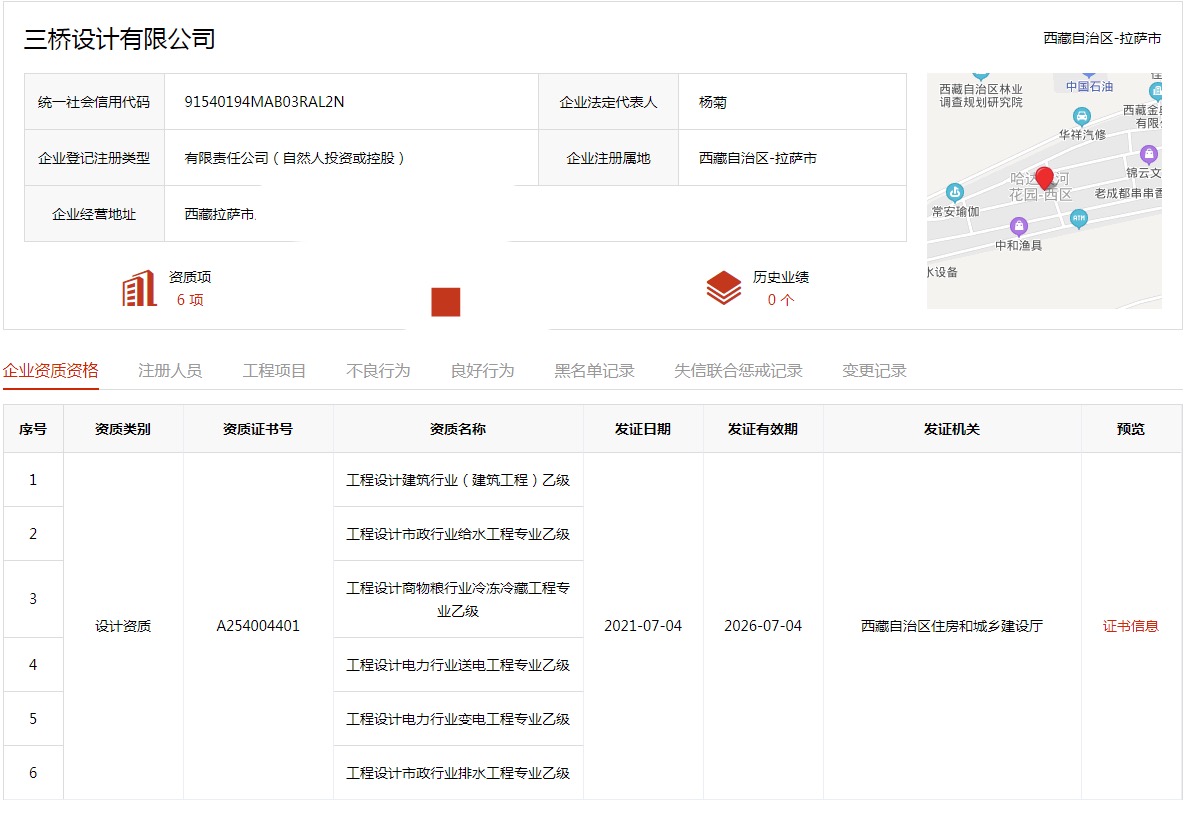
Task: Click the 历史业绩 stacked layers icon
Action: click(x=723, y=288)
